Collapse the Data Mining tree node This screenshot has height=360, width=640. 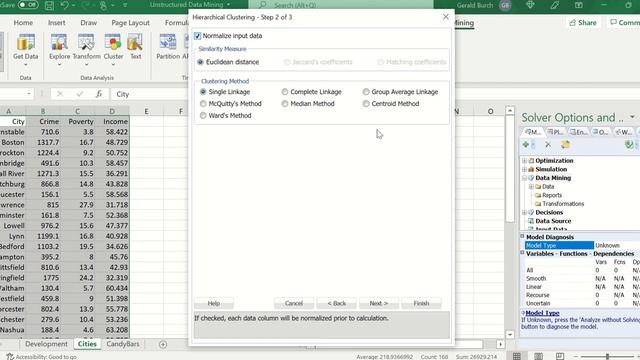pyautogui.click(x=524, y=178)
